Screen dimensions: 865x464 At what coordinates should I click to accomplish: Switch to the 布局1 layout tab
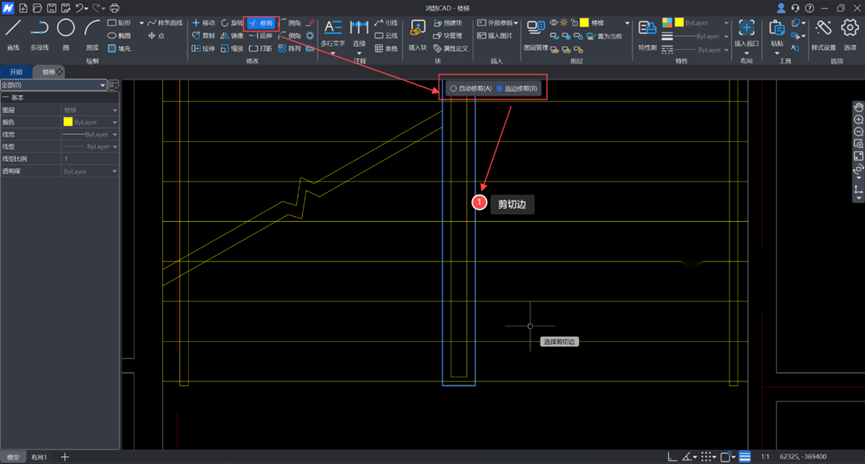click(x=39, y=457)
